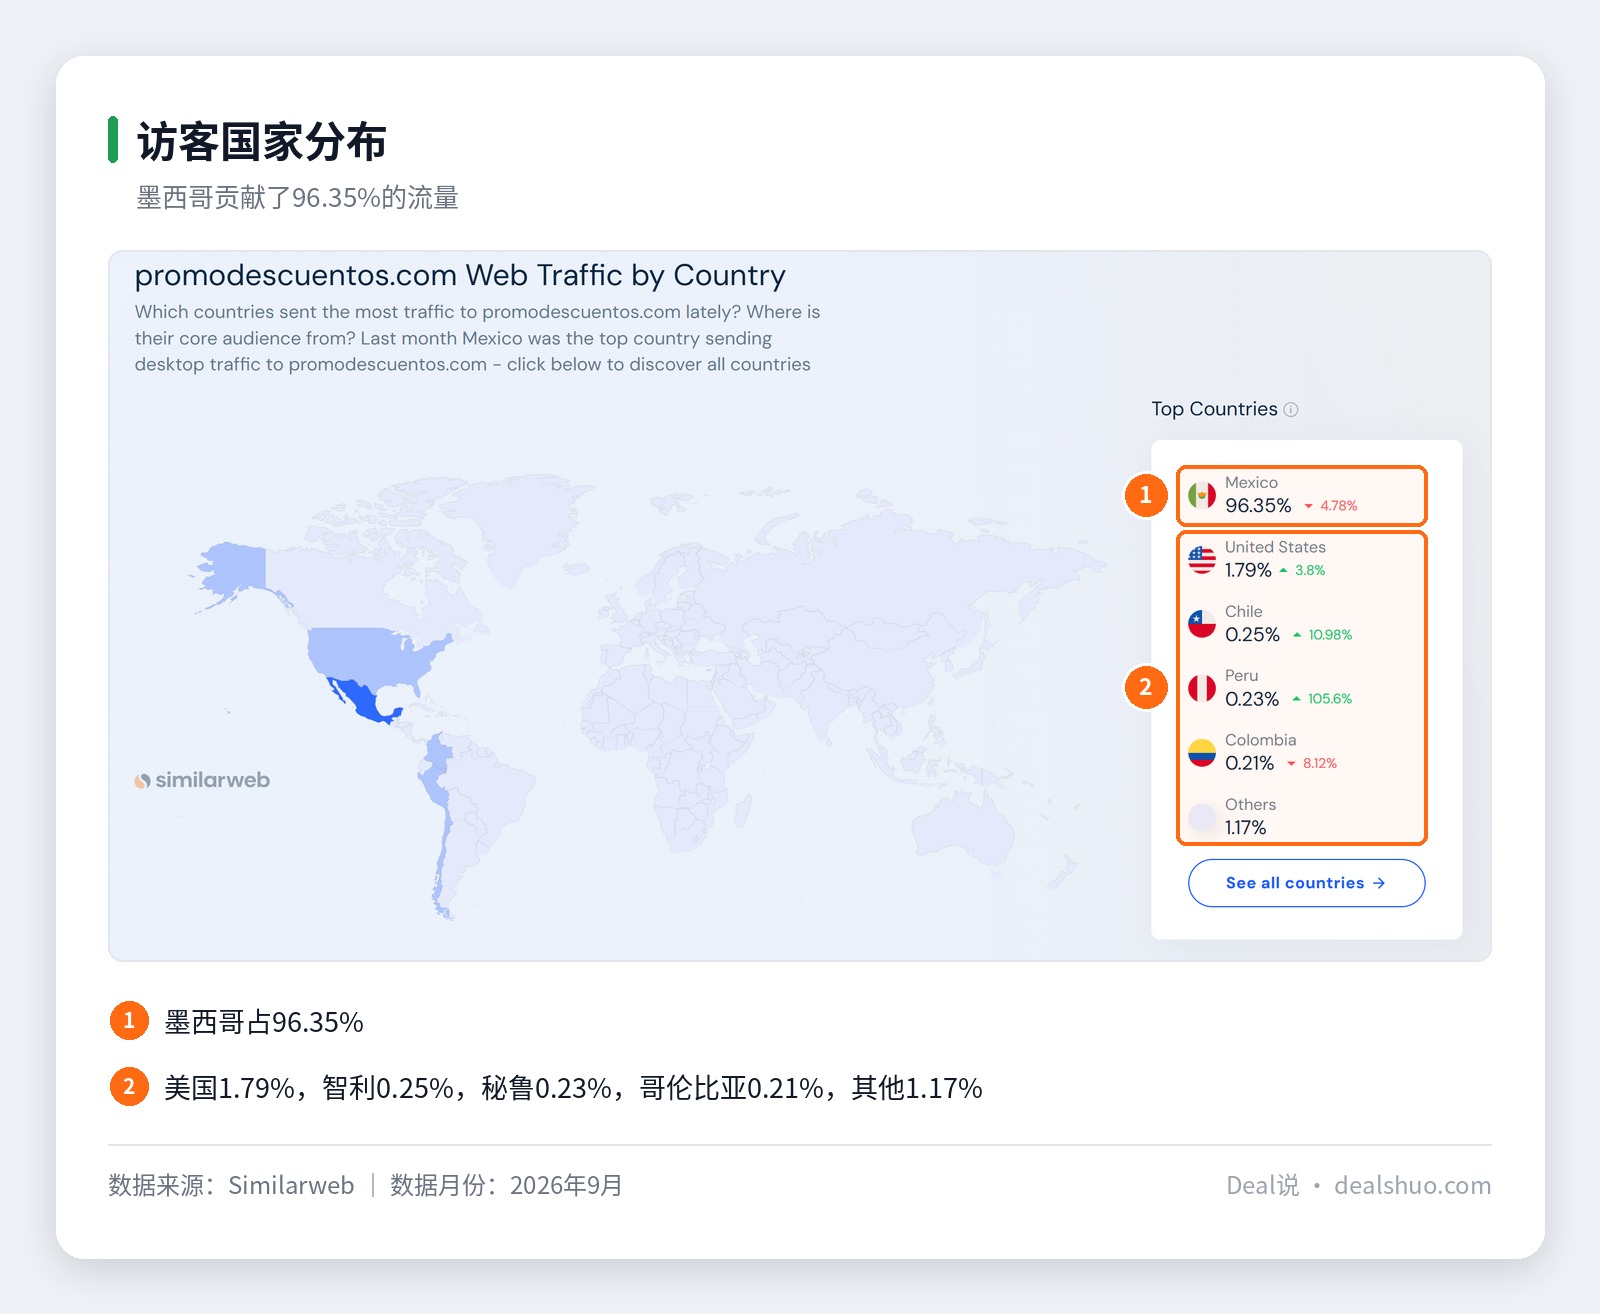This screenshot has width=1600, height=1314.
Task: Click the Chile flag icon
Action: [x=1202, y=624]
